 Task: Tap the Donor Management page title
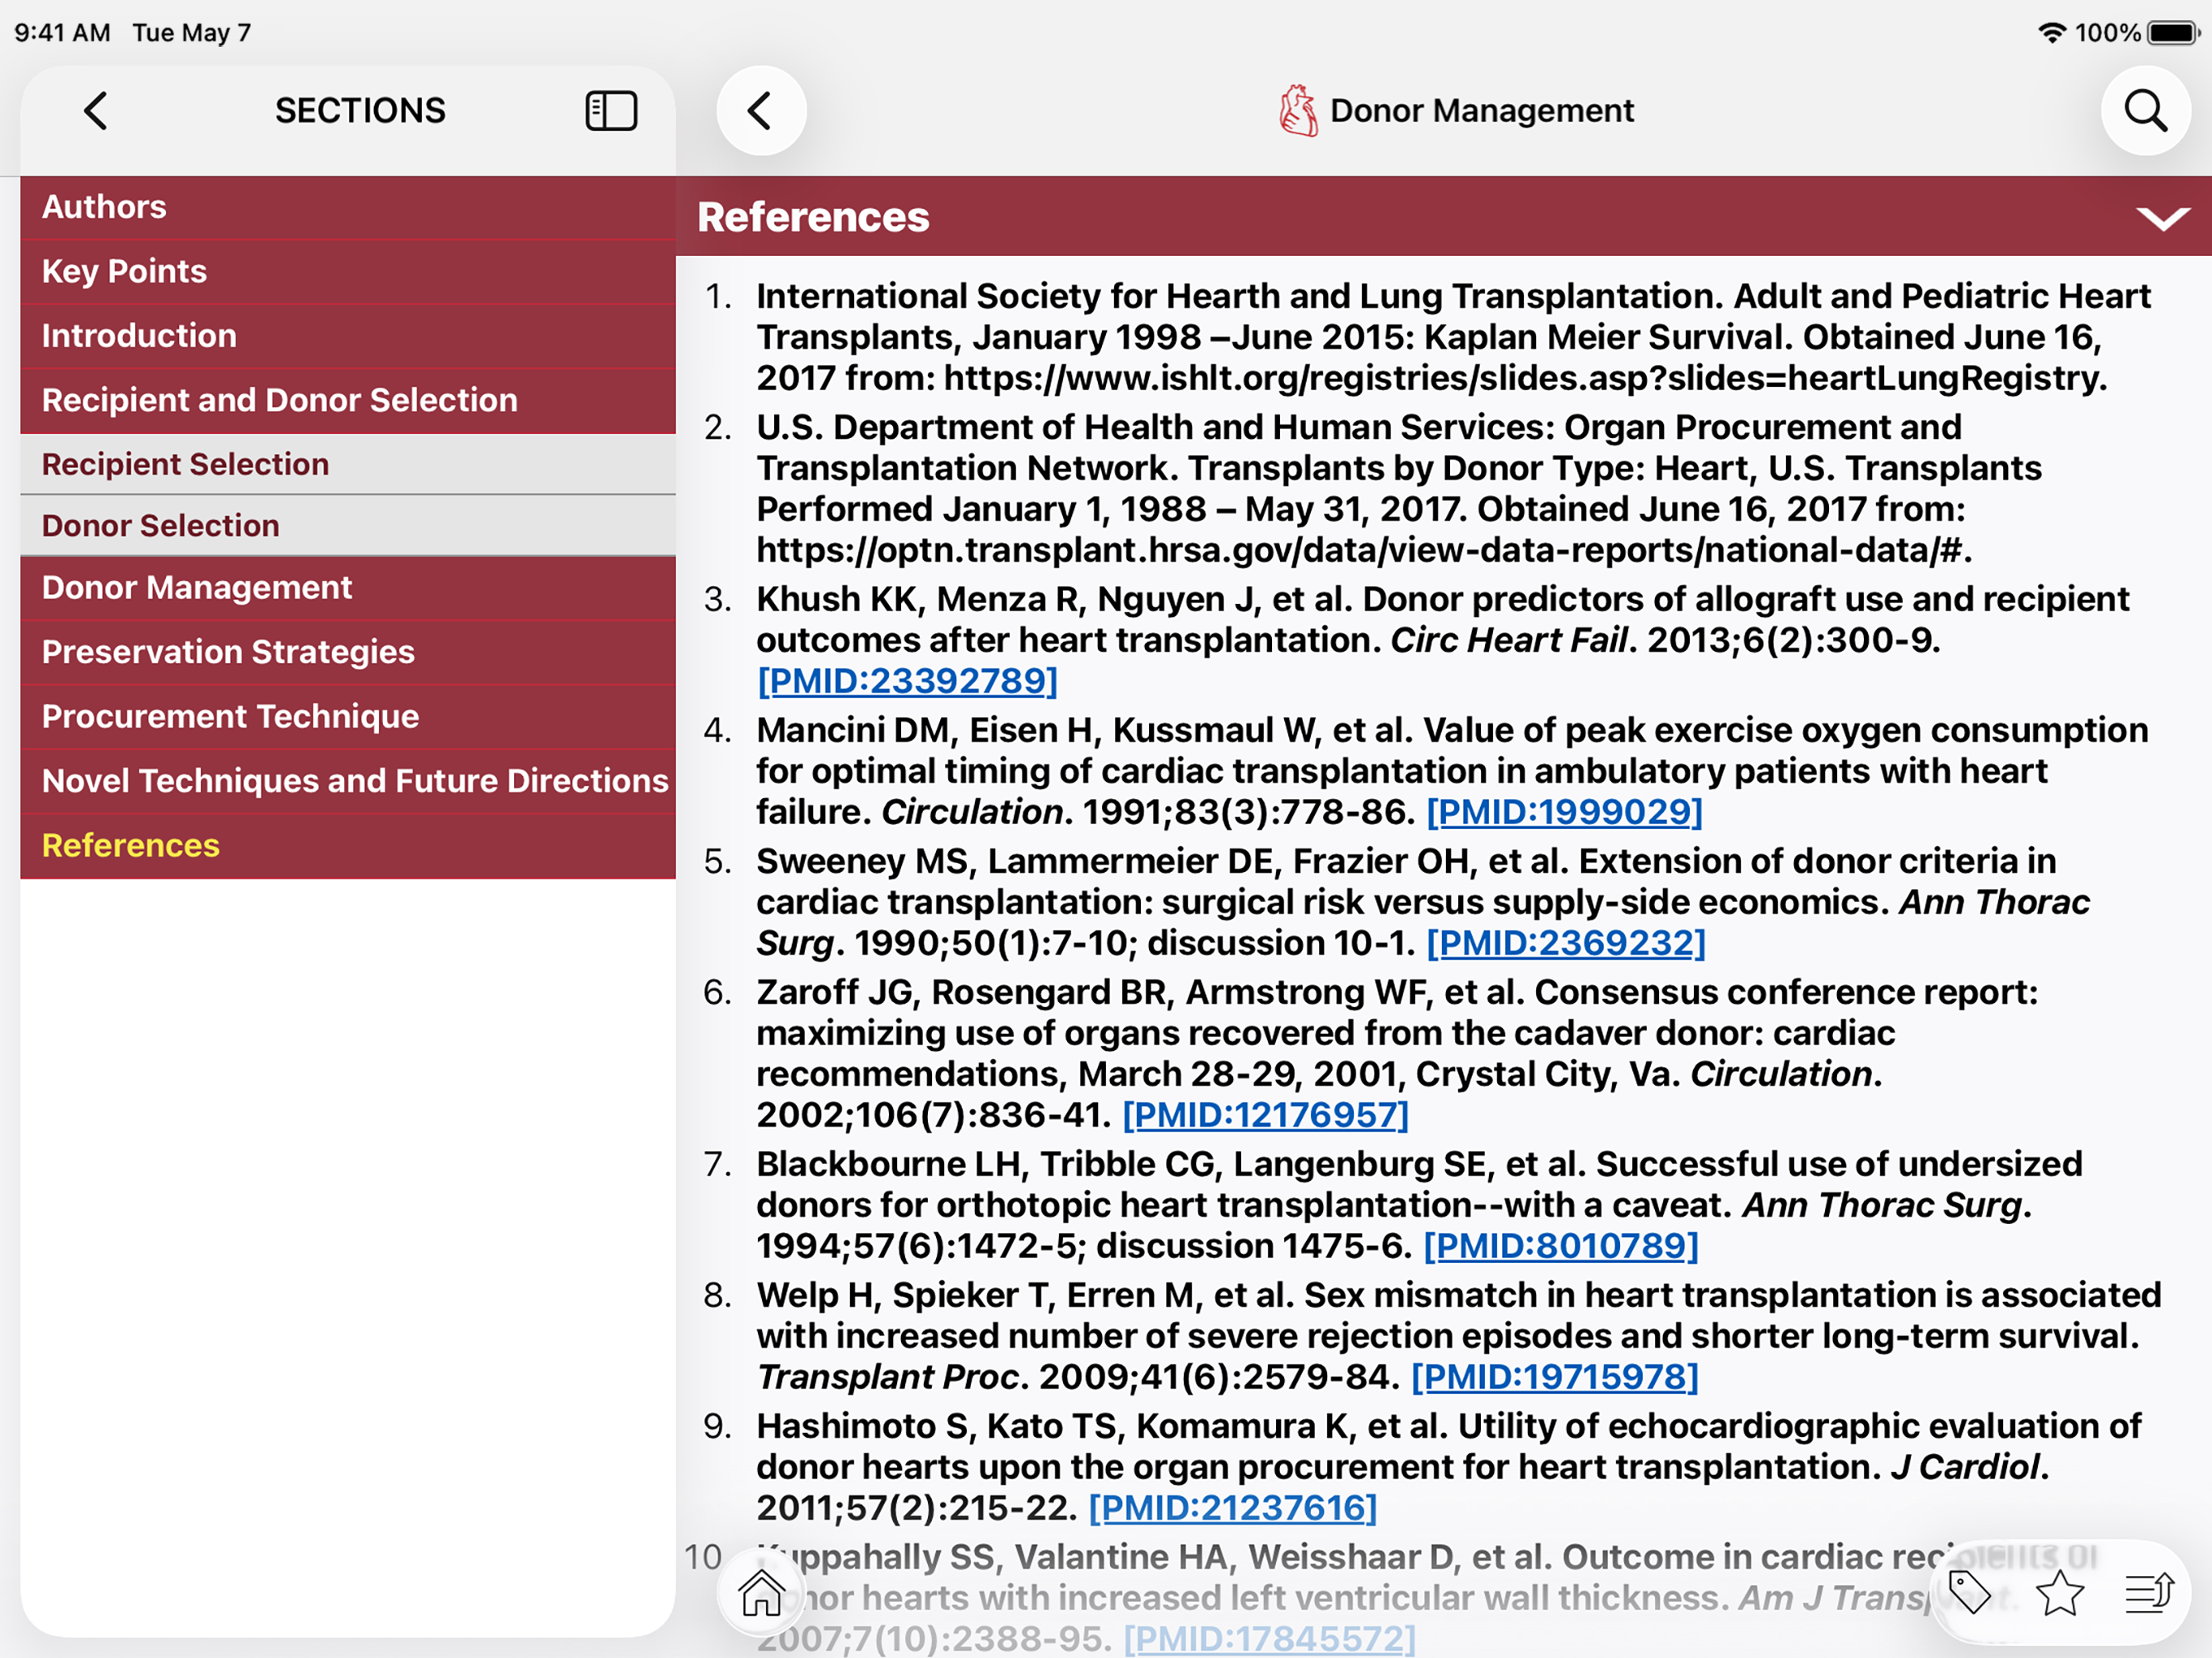1481,111
